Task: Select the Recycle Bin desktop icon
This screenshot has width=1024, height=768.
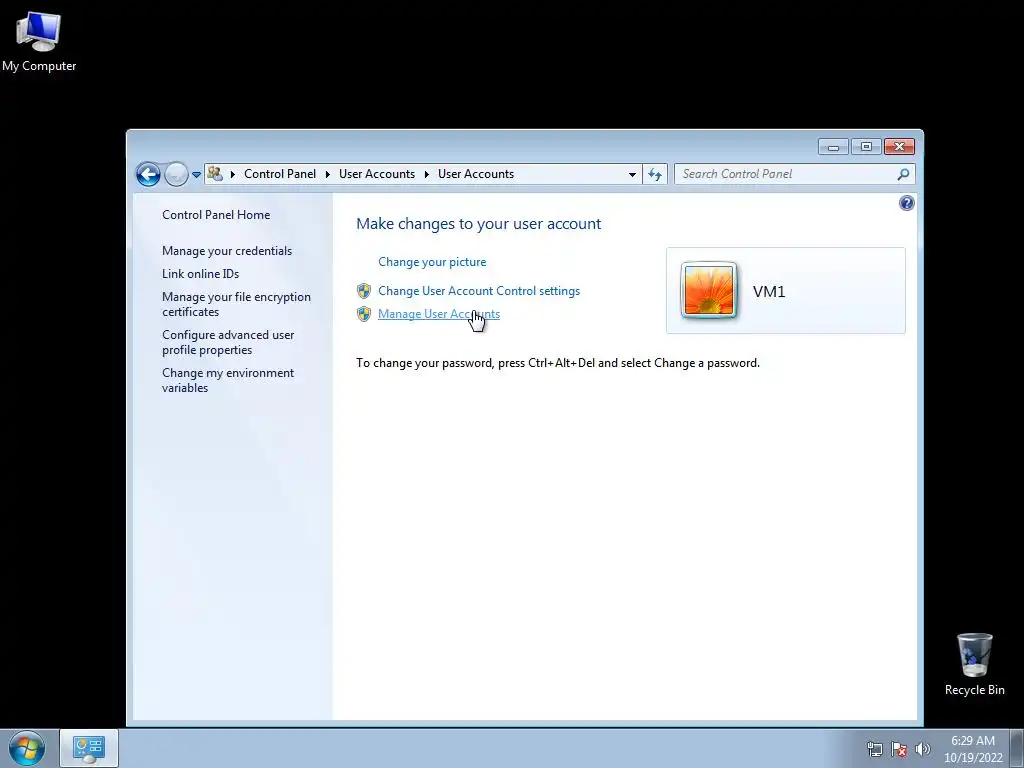Action: [974, 665]
